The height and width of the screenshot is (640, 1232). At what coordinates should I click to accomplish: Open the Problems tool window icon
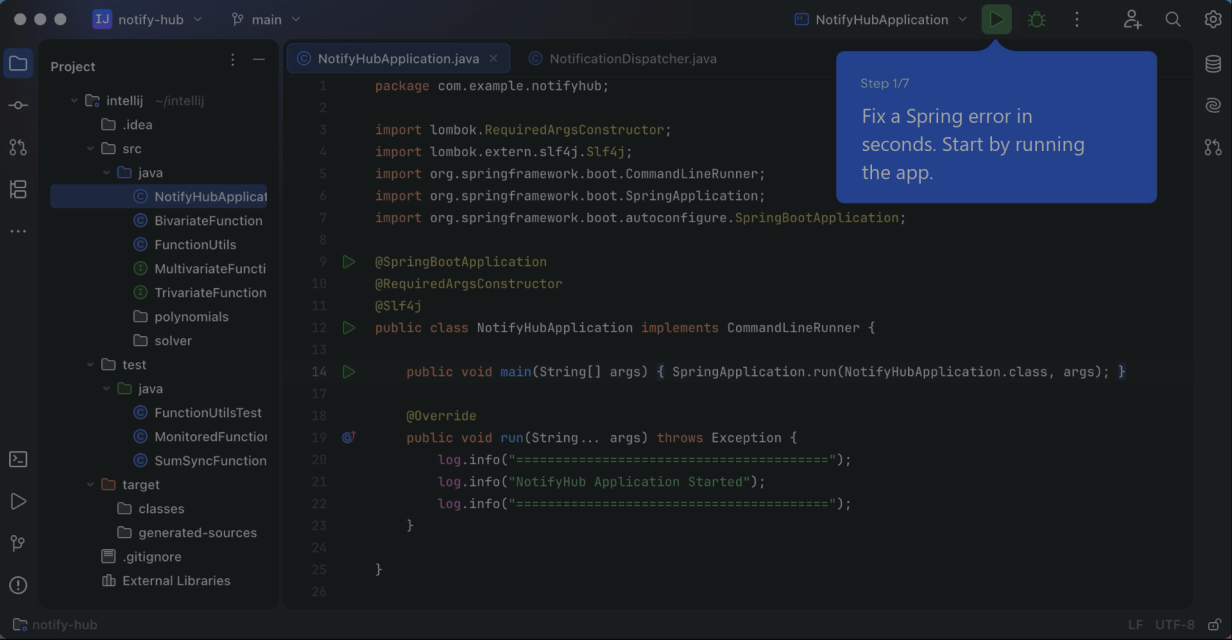(x=18, y=585)
